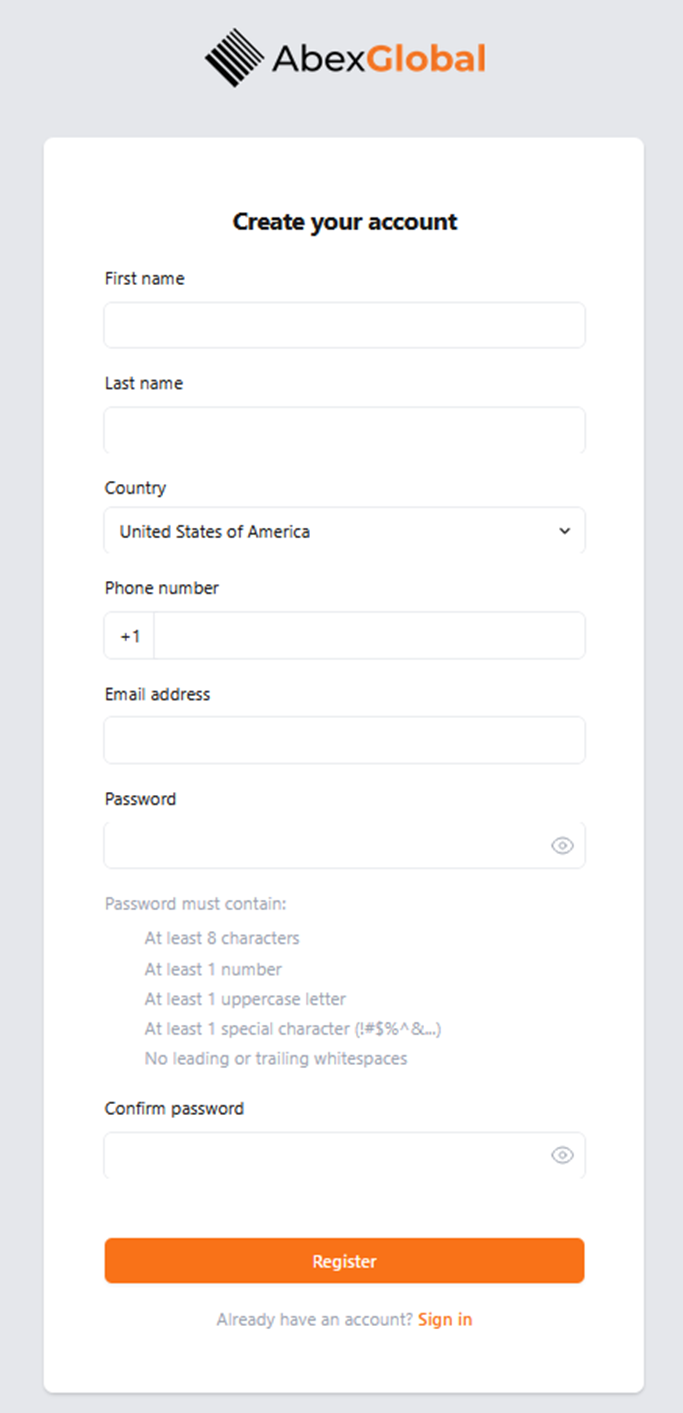Click into the Phone number input
683x1413 pixels.
368,636
